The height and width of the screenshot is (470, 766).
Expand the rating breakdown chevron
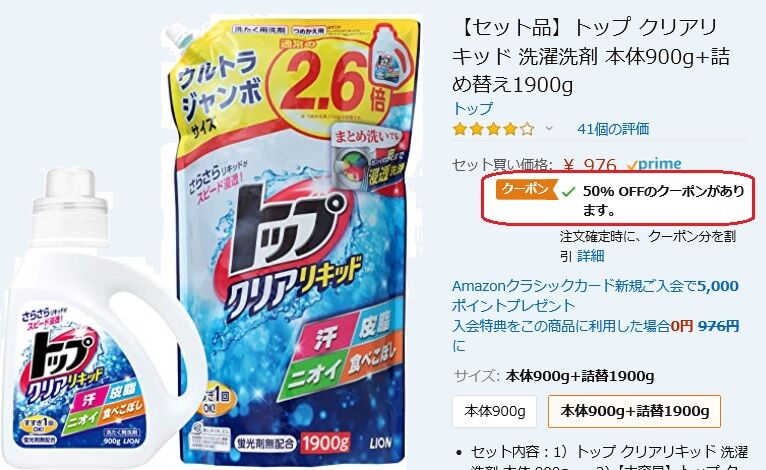click(549, 129)
